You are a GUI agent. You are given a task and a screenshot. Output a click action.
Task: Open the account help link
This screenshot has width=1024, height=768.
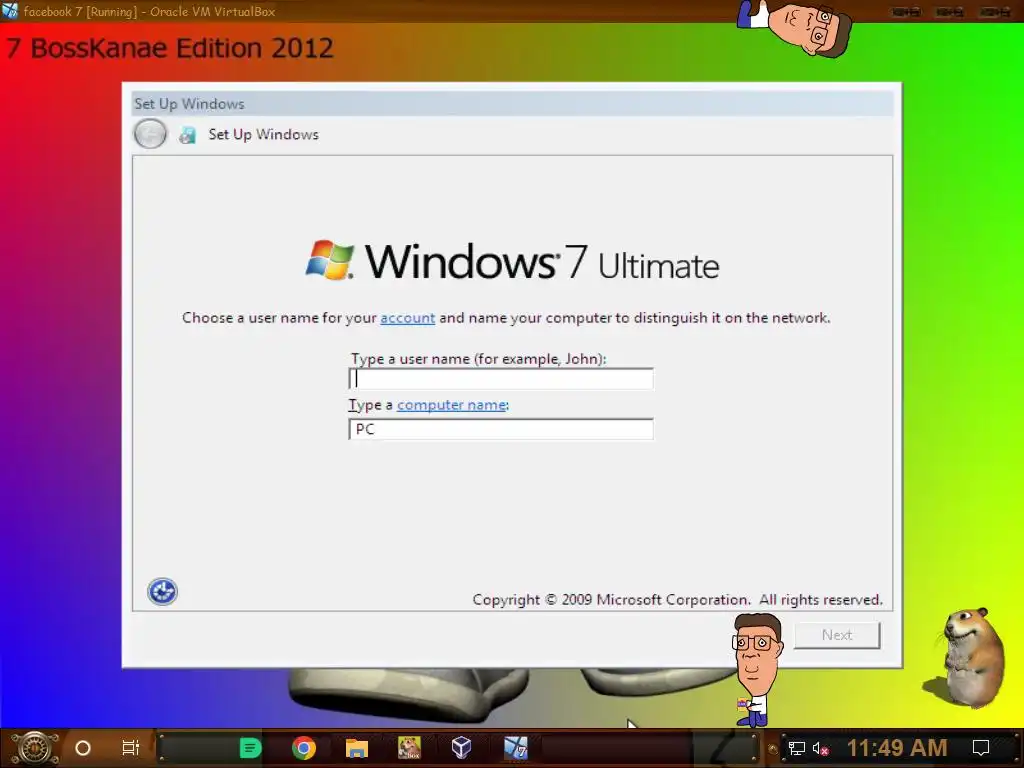(408, 318)
